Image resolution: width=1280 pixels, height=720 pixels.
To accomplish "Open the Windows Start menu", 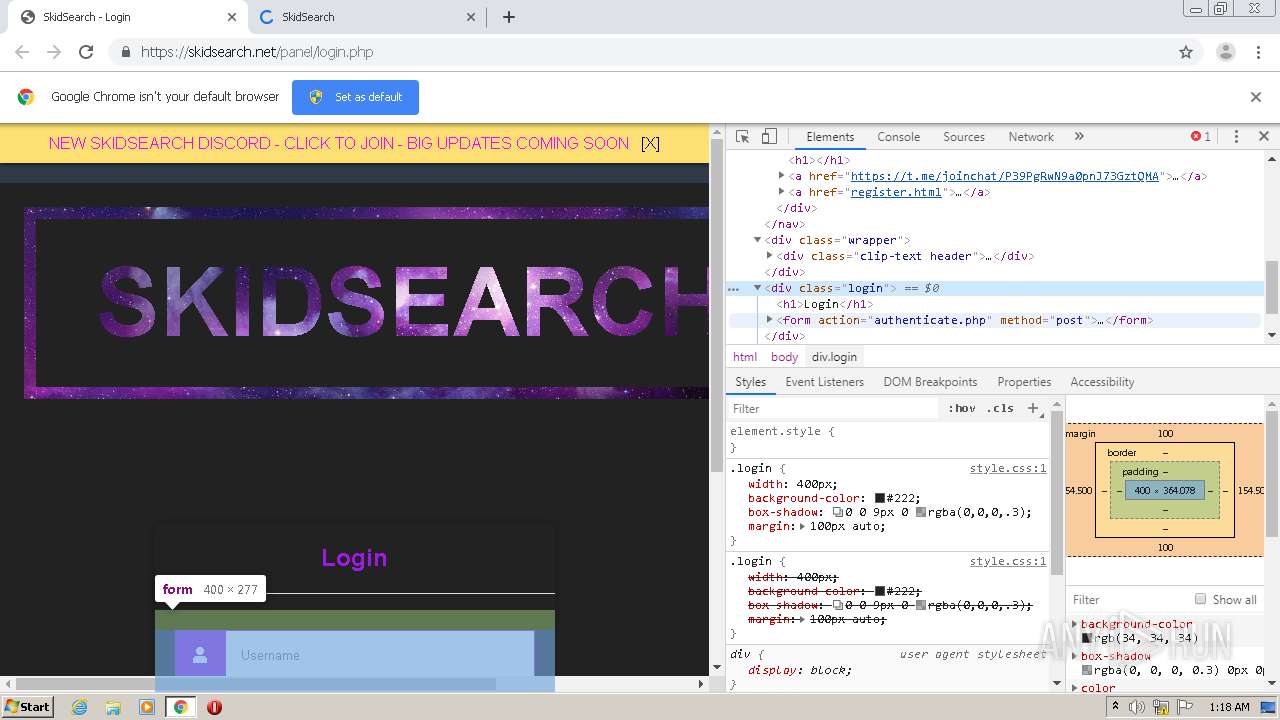I will 27,707.
